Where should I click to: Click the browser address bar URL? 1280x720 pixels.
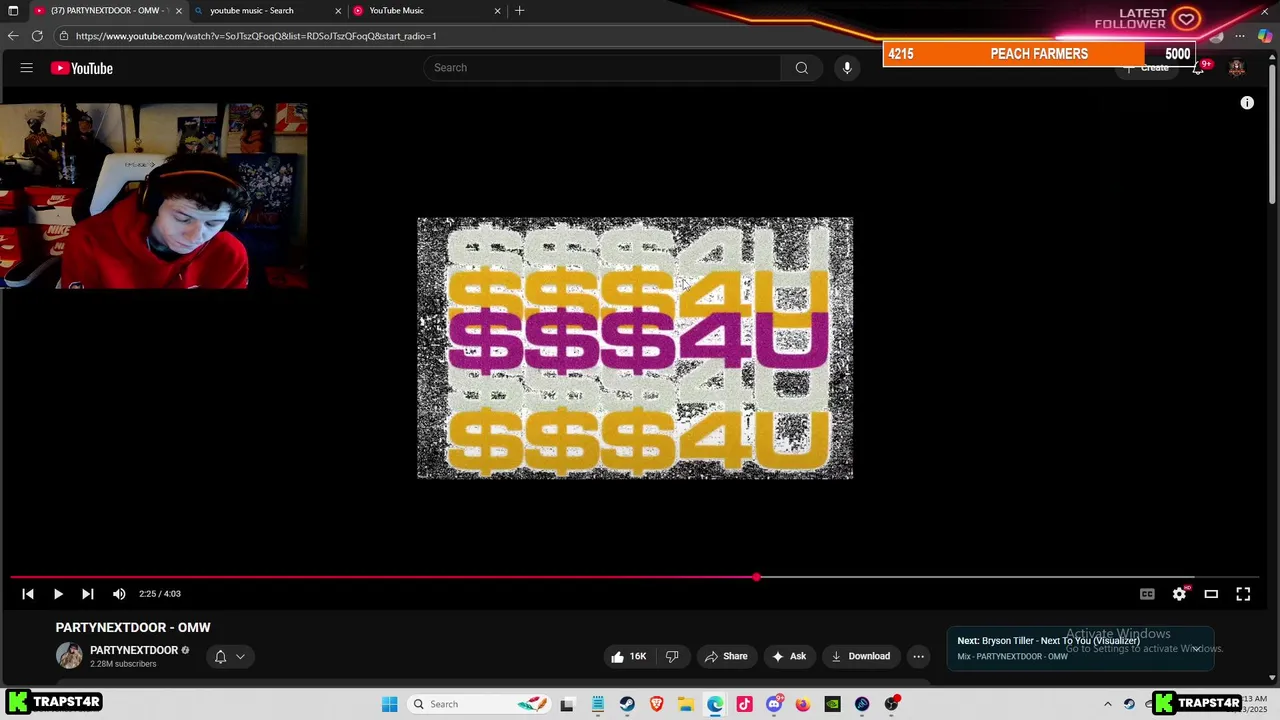[256, 36]
